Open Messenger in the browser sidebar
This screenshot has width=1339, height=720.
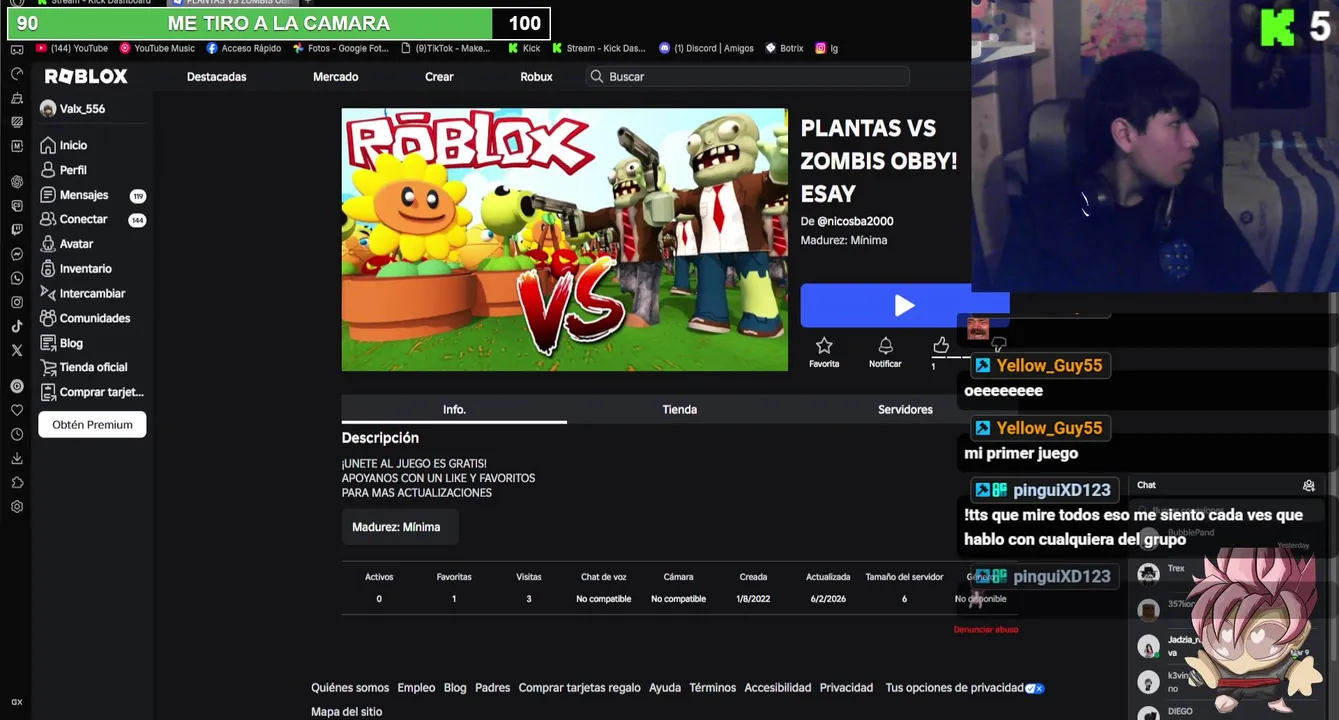coord(17,254)
